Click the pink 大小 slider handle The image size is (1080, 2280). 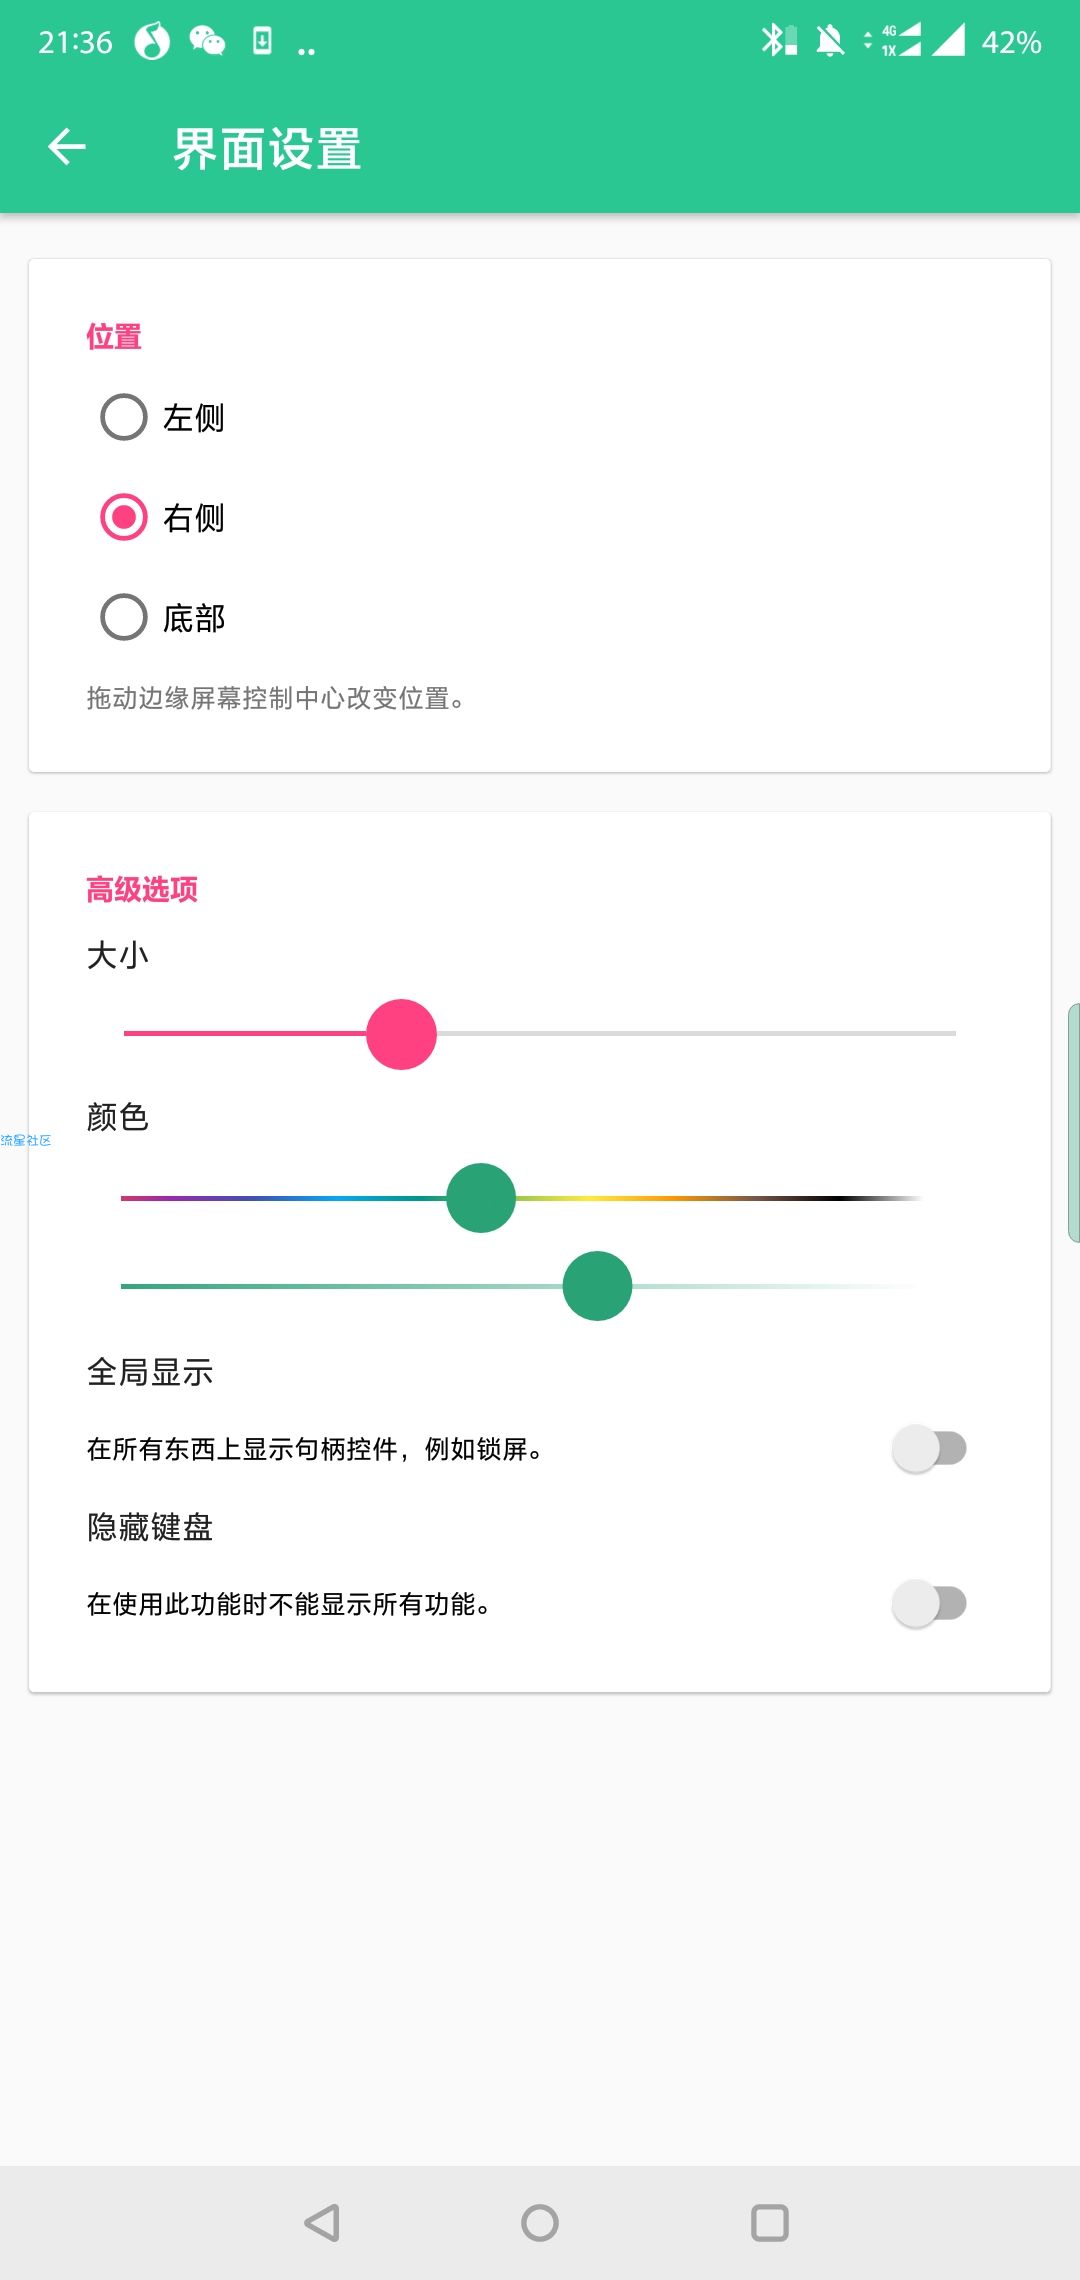tap(401, 1034)
